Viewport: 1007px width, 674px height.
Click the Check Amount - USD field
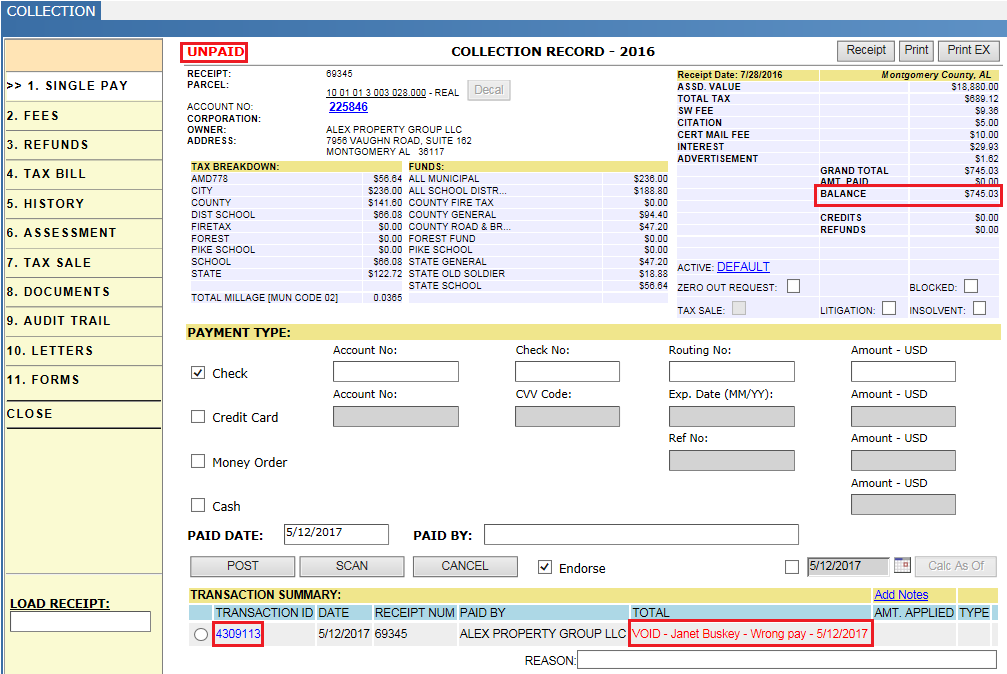pyautogui.click(x=903, y=371)
